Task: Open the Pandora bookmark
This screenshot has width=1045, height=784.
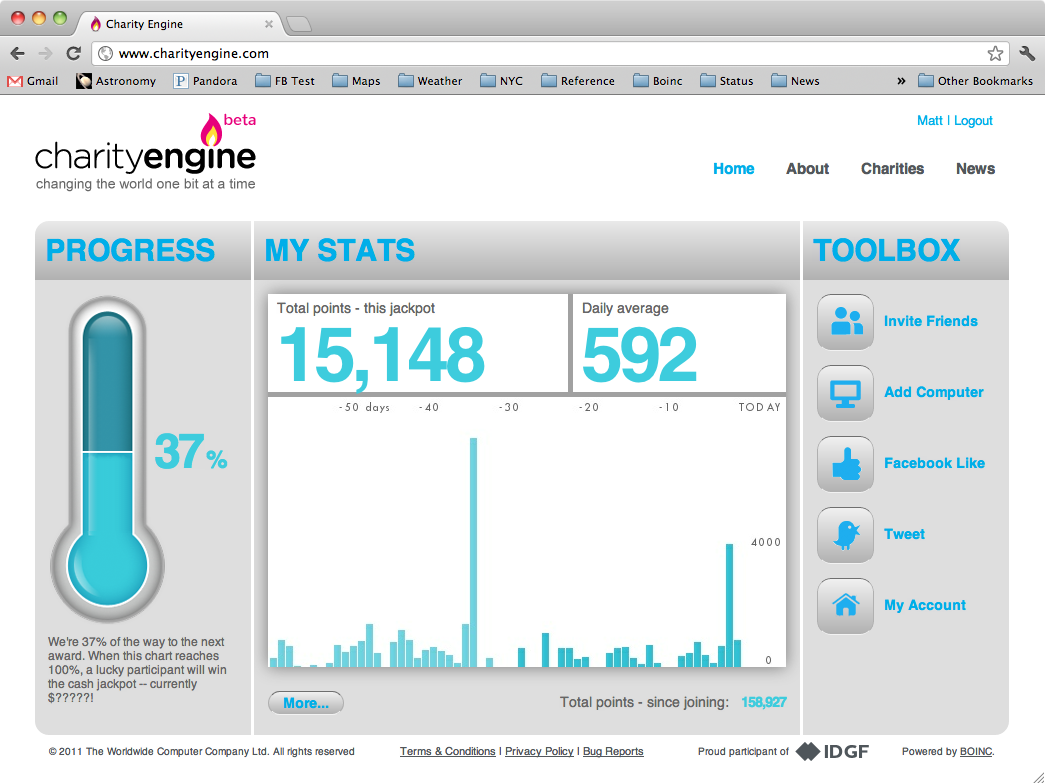Action: tap(205, 81)
